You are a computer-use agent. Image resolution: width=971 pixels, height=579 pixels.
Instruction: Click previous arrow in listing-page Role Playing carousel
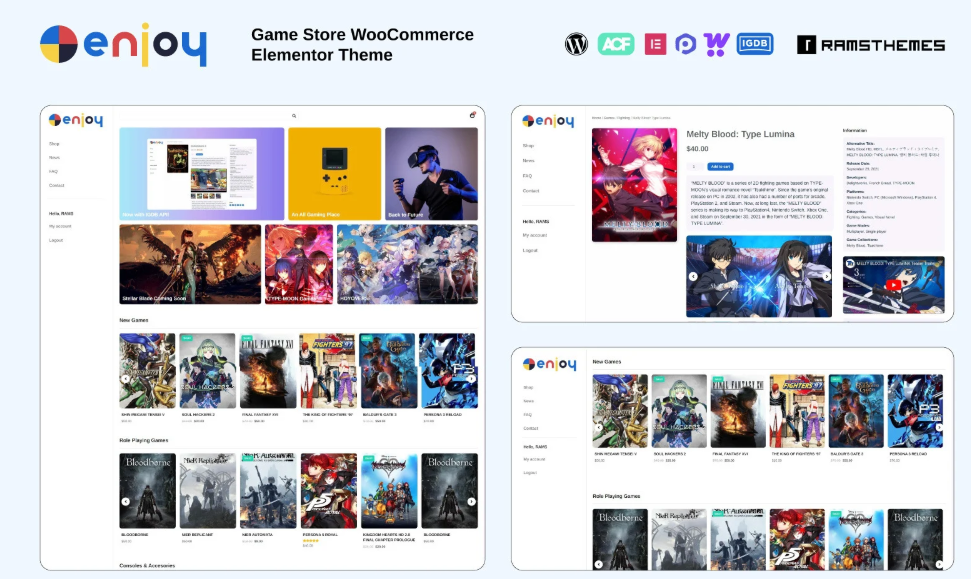[598, 564]
